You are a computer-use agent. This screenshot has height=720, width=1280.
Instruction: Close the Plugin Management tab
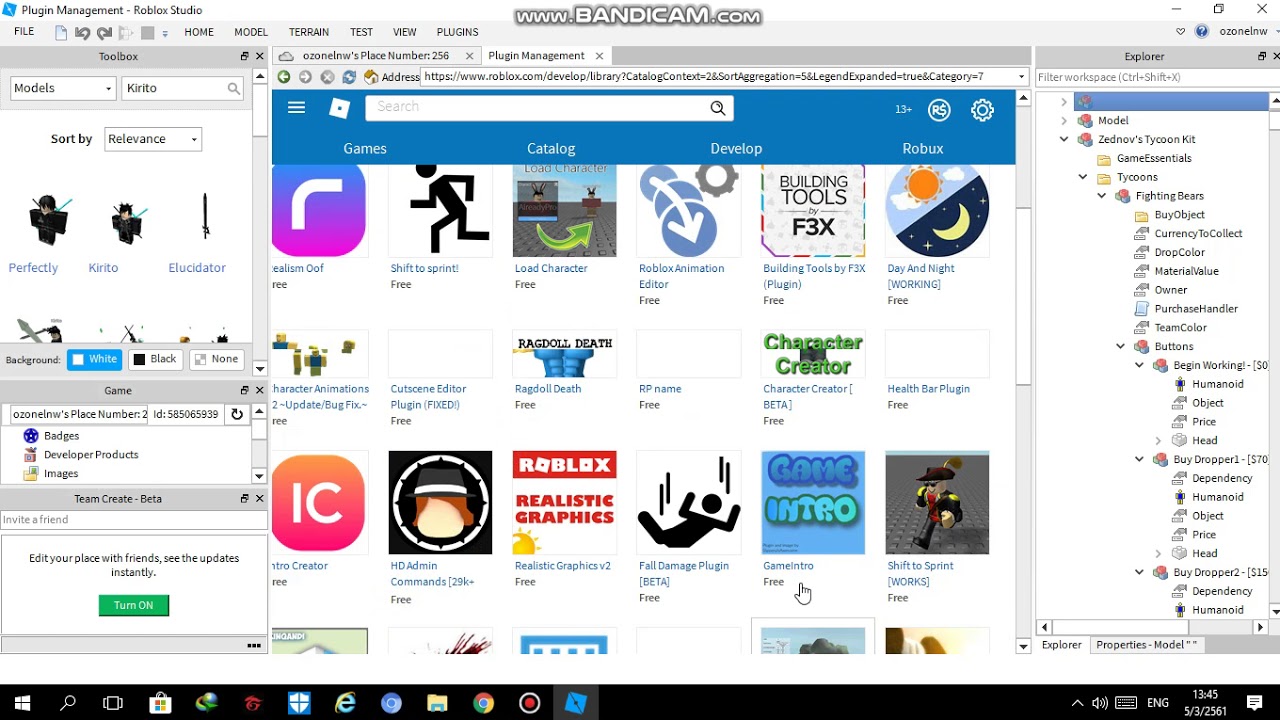coord(599,56)
